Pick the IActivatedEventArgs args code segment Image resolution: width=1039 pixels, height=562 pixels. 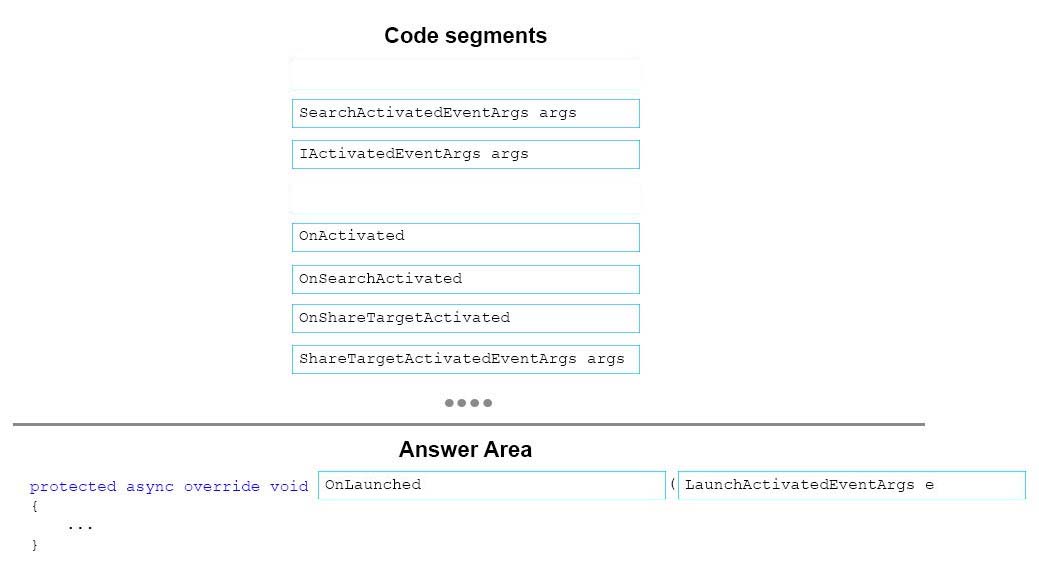465,154
